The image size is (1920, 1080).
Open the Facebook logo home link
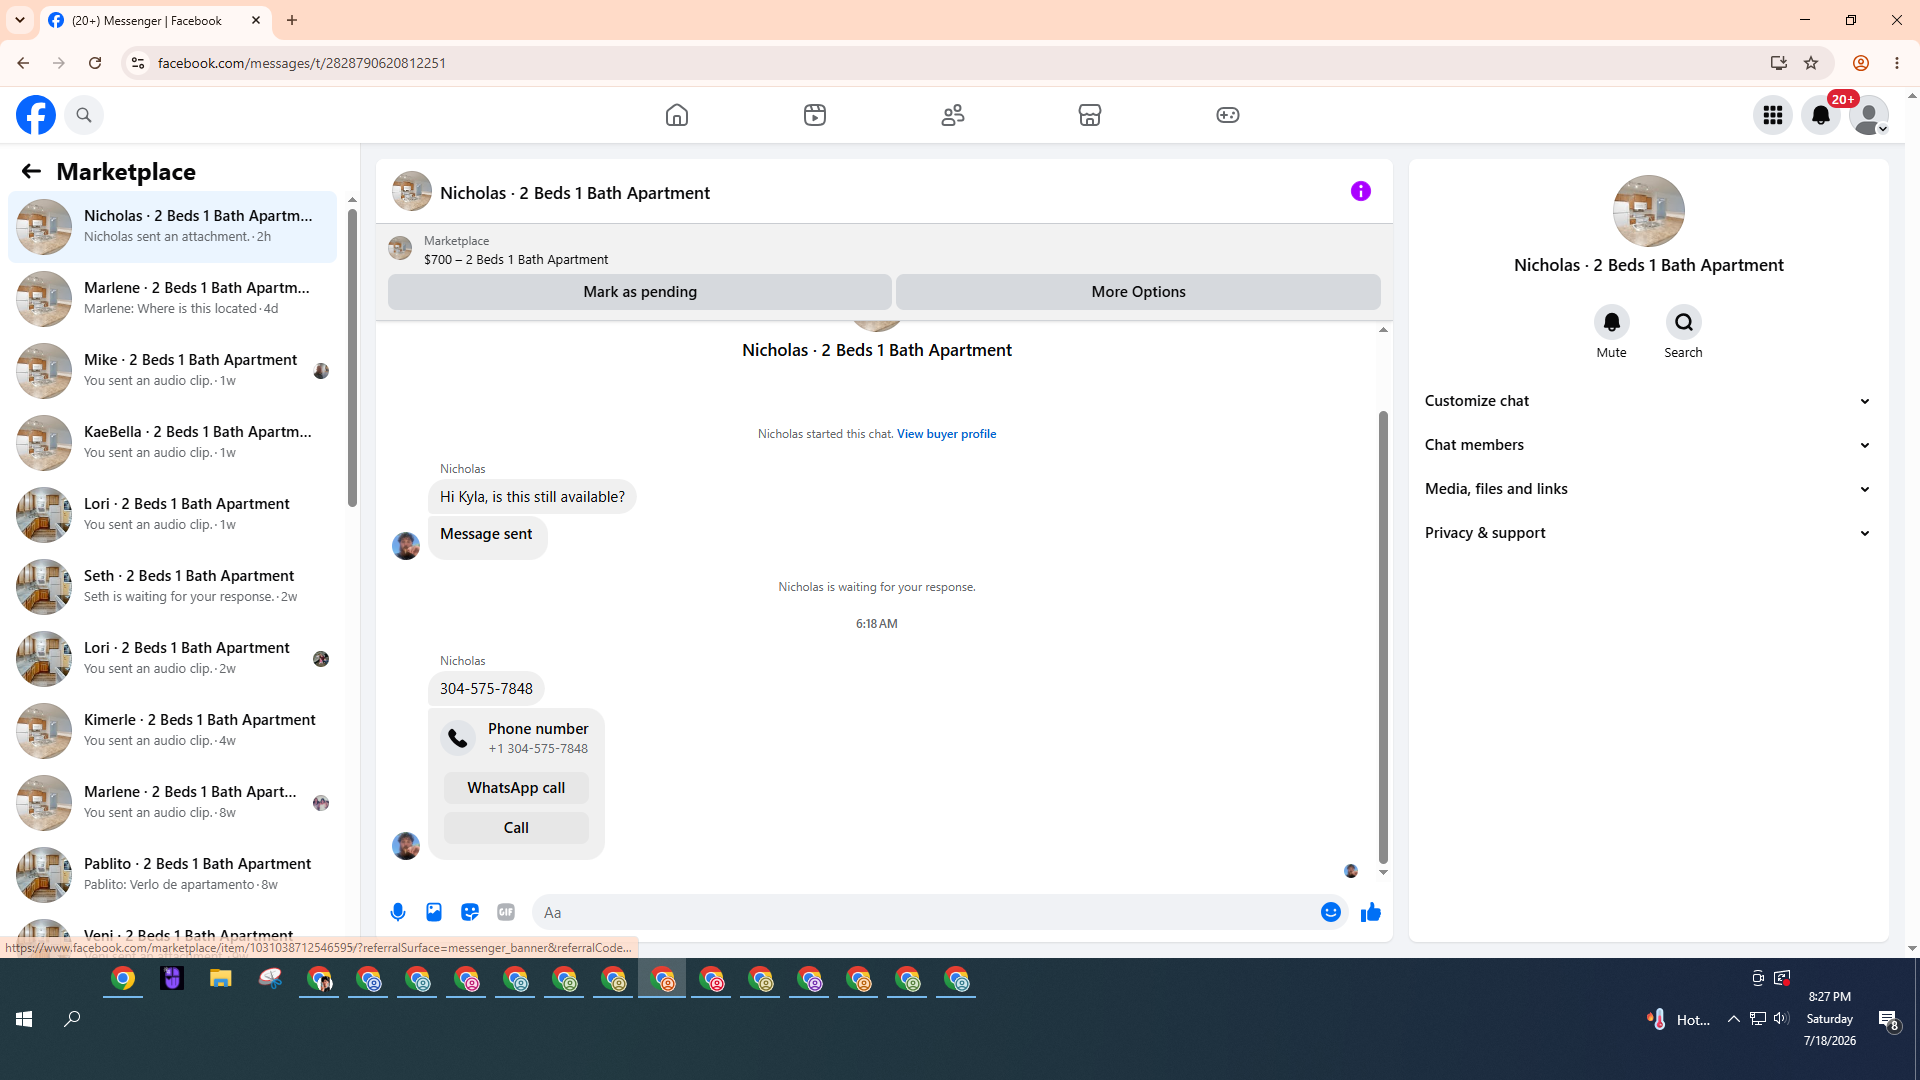[x=36, y=115]
